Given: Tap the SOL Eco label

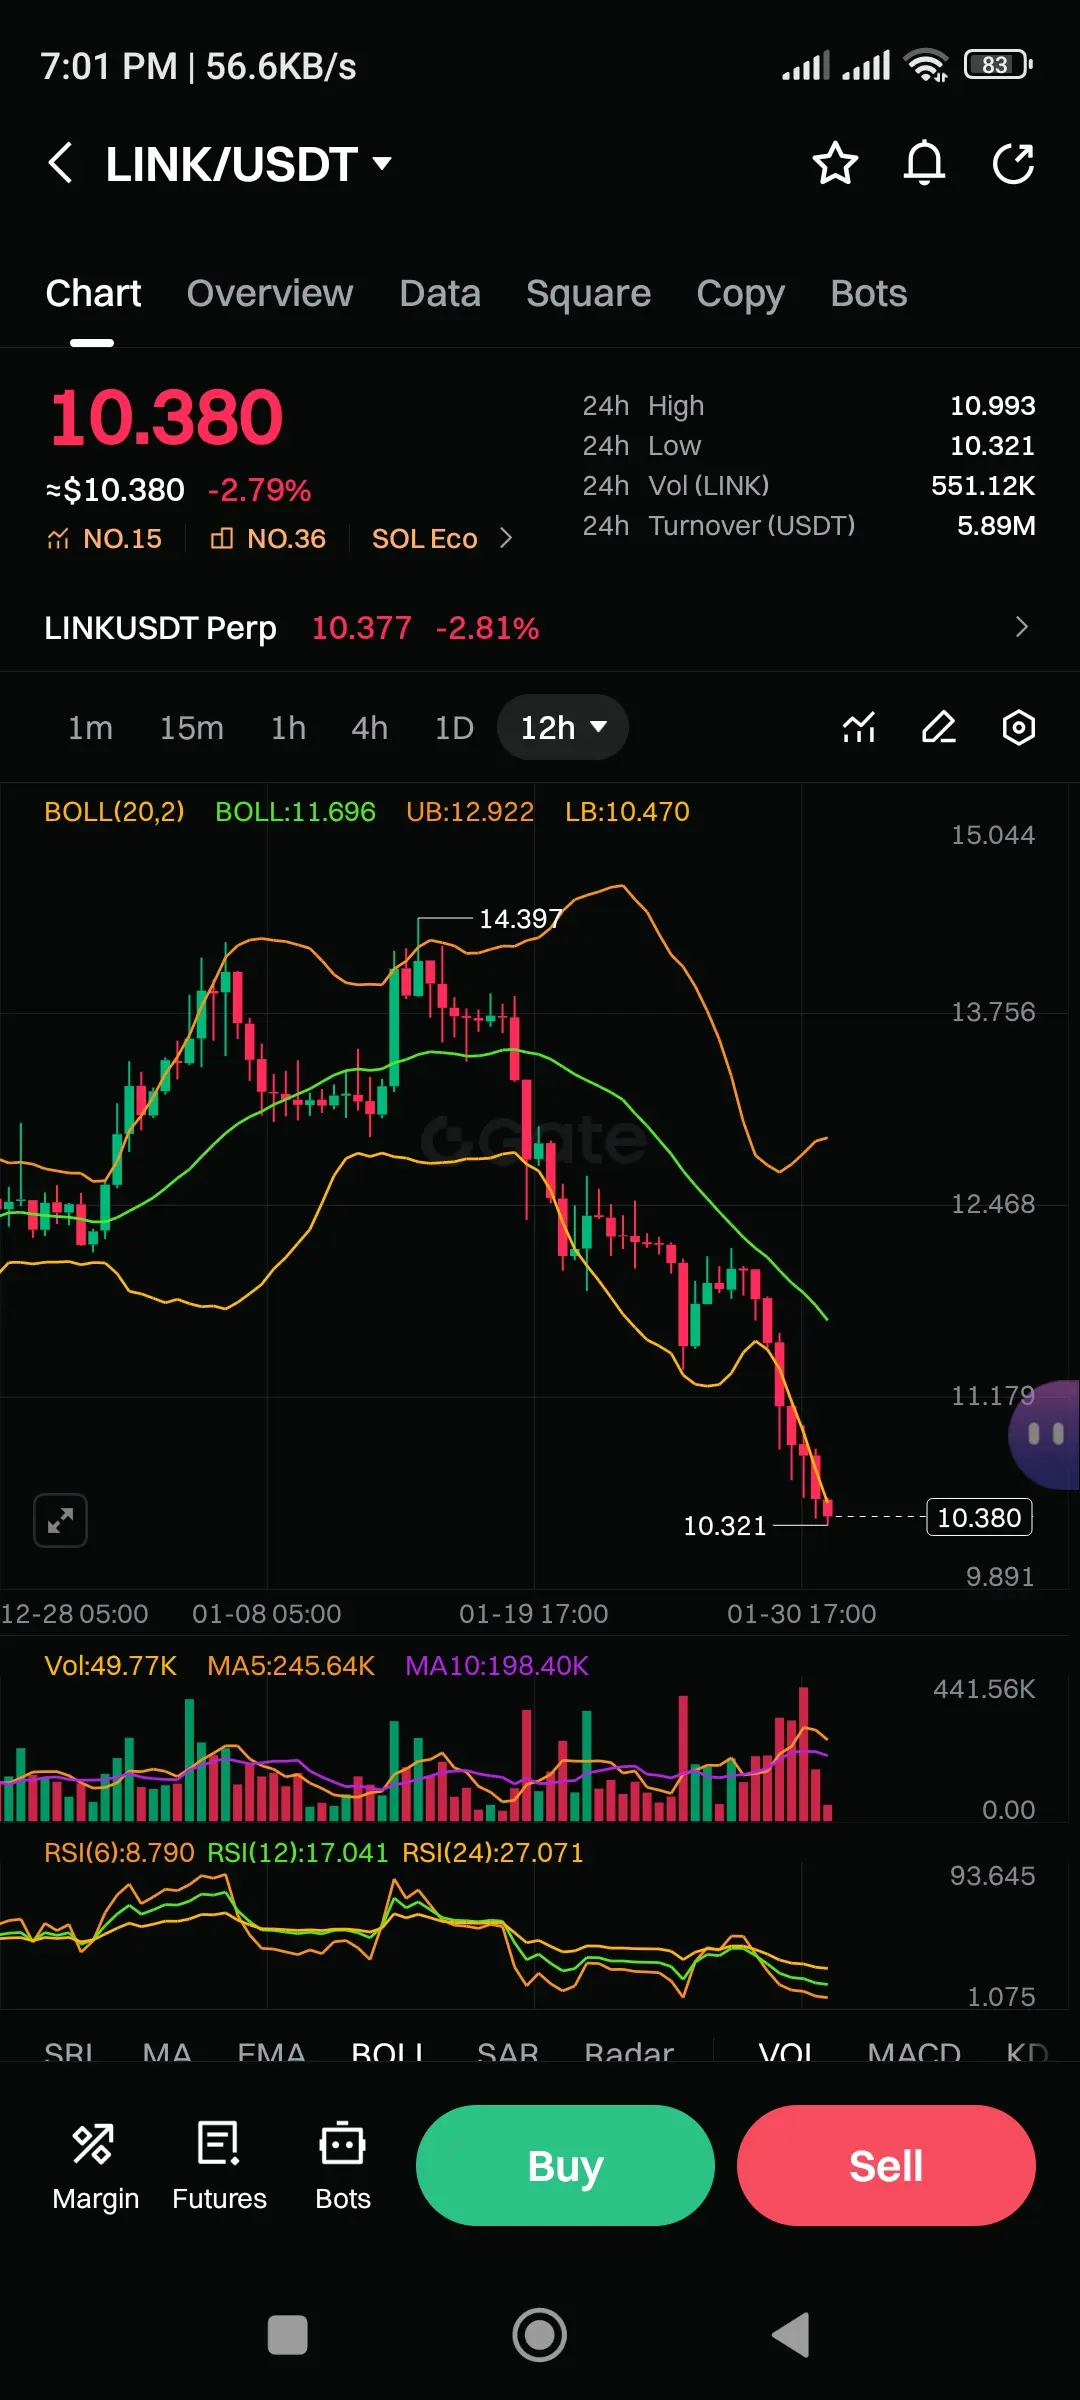Looking at the screenshot, I should [425, 539].
